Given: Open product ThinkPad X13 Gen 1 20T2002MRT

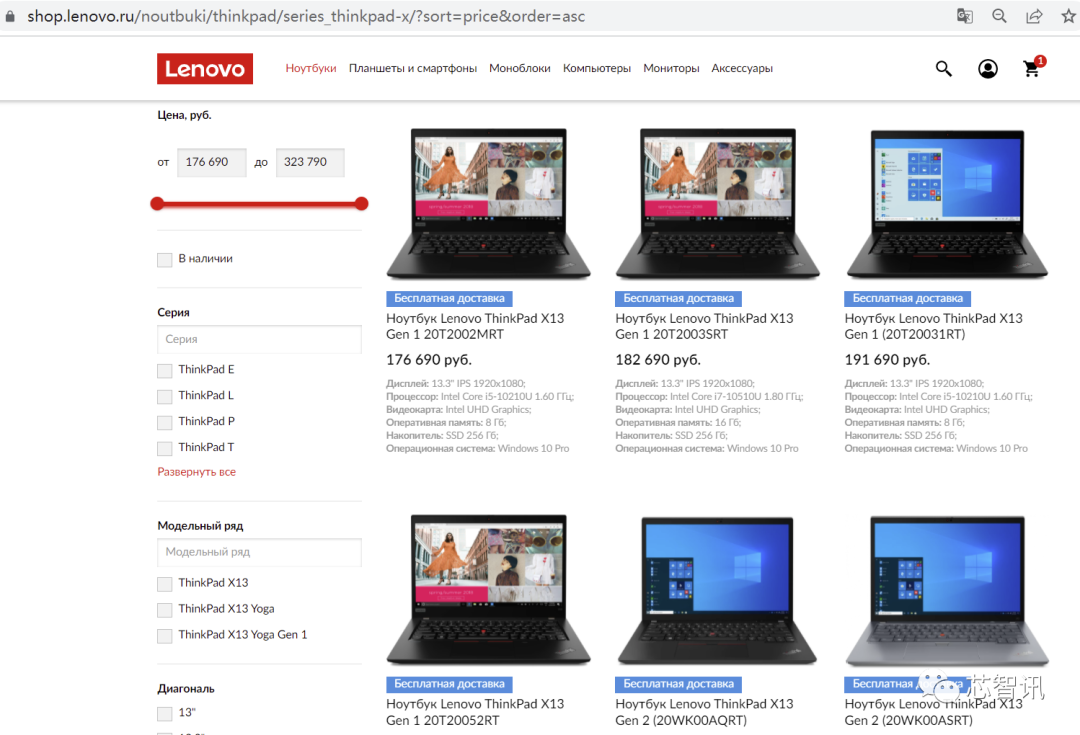Looking at the screenshot, I should [475, 327].
